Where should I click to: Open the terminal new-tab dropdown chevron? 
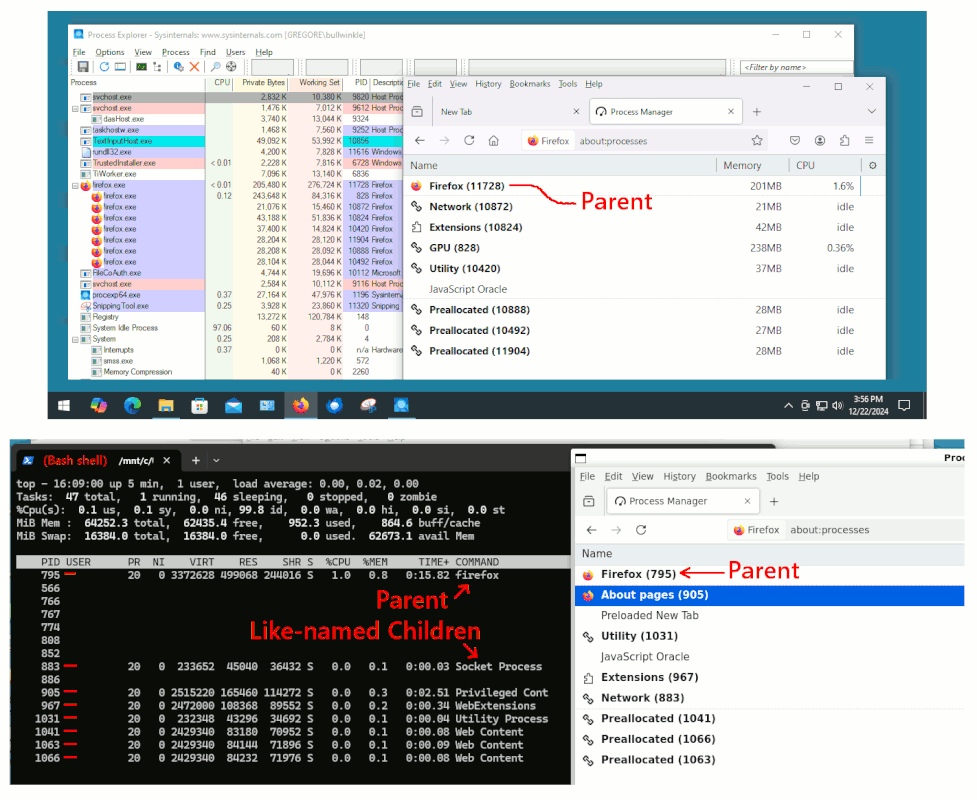[216, 461]
